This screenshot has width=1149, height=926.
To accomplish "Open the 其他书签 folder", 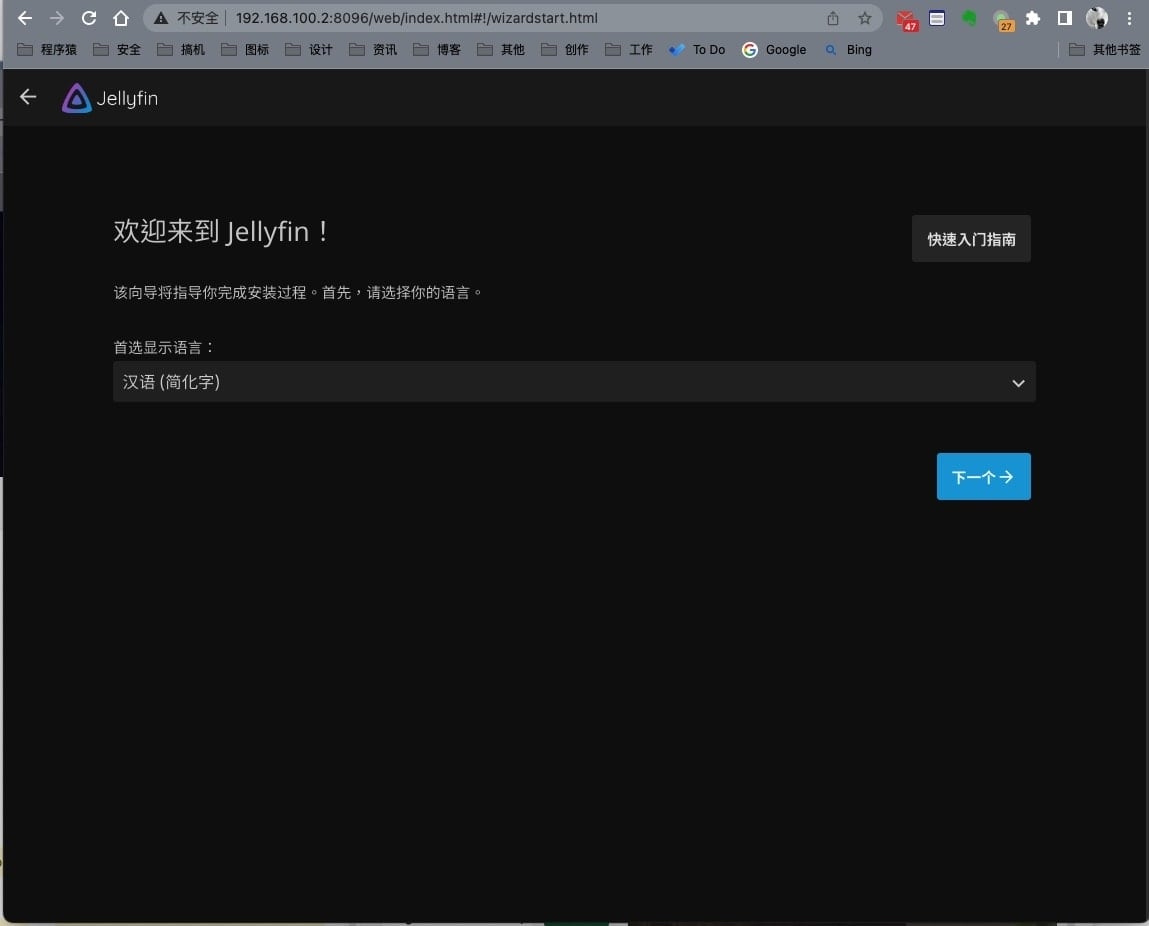I will pyautogui.click(x=1105, y=50).
